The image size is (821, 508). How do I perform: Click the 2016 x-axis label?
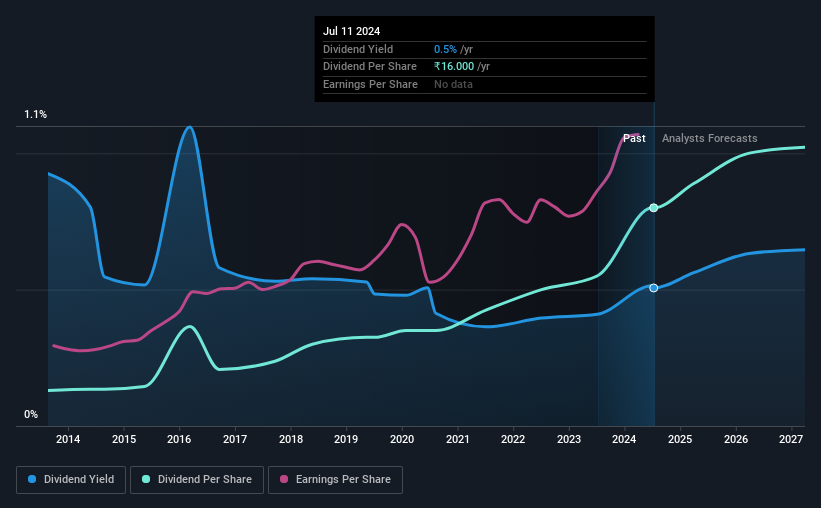click(x=179, y=439)
